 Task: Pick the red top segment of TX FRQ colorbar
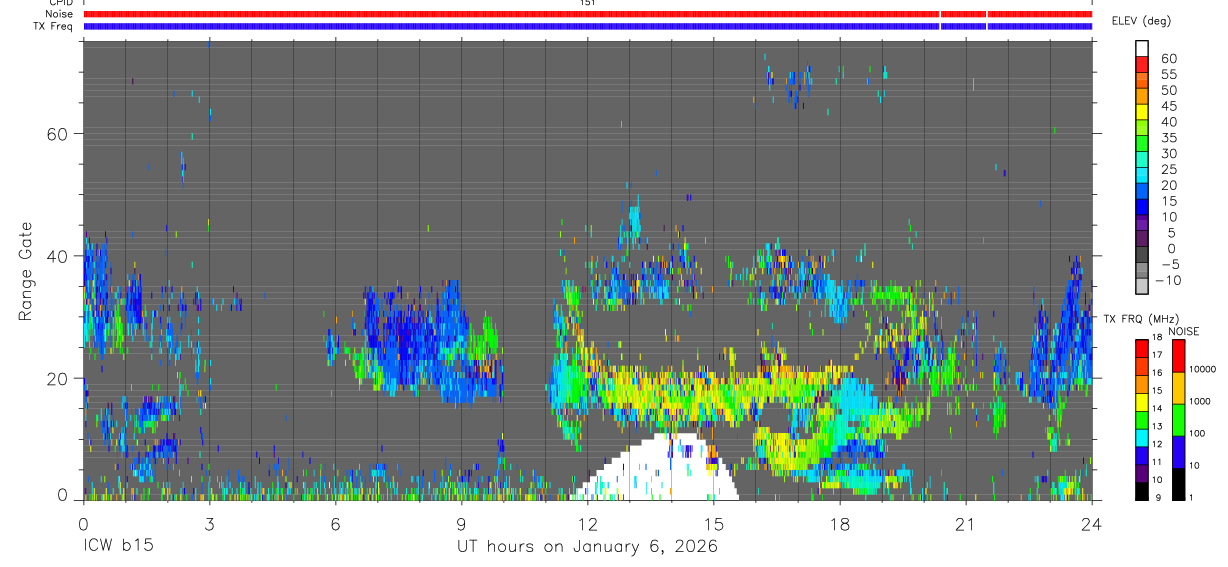[x=1140, y=349]
